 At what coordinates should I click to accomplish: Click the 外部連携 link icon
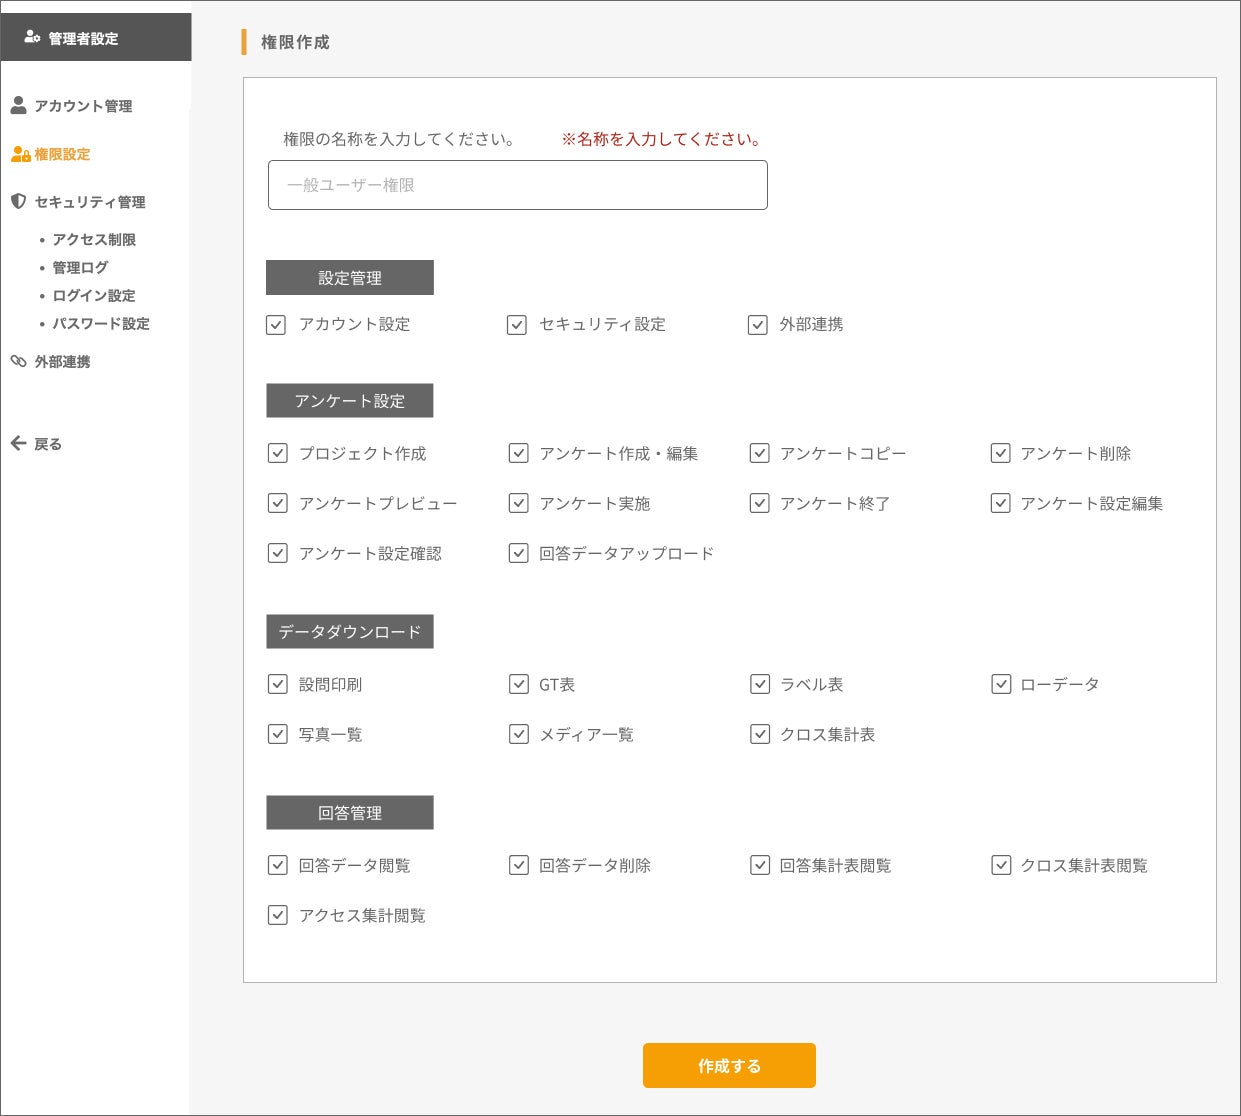tap(18, 361)
